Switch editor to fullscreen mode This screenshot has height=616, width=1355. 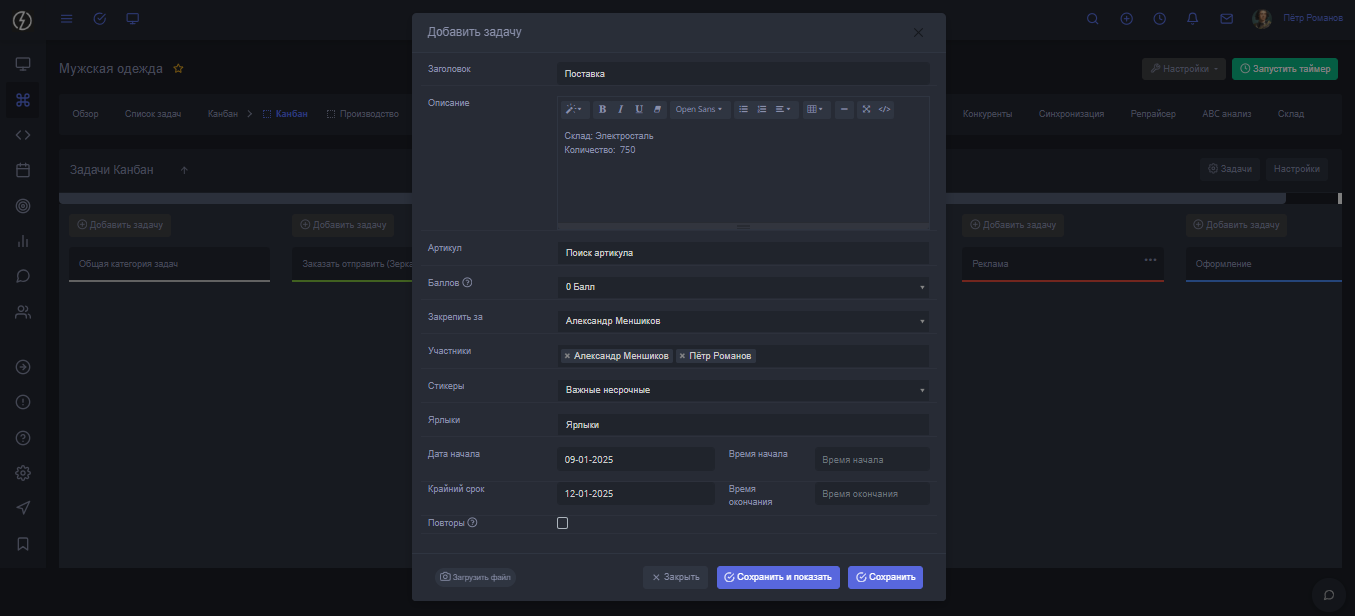tap(866, 109)
